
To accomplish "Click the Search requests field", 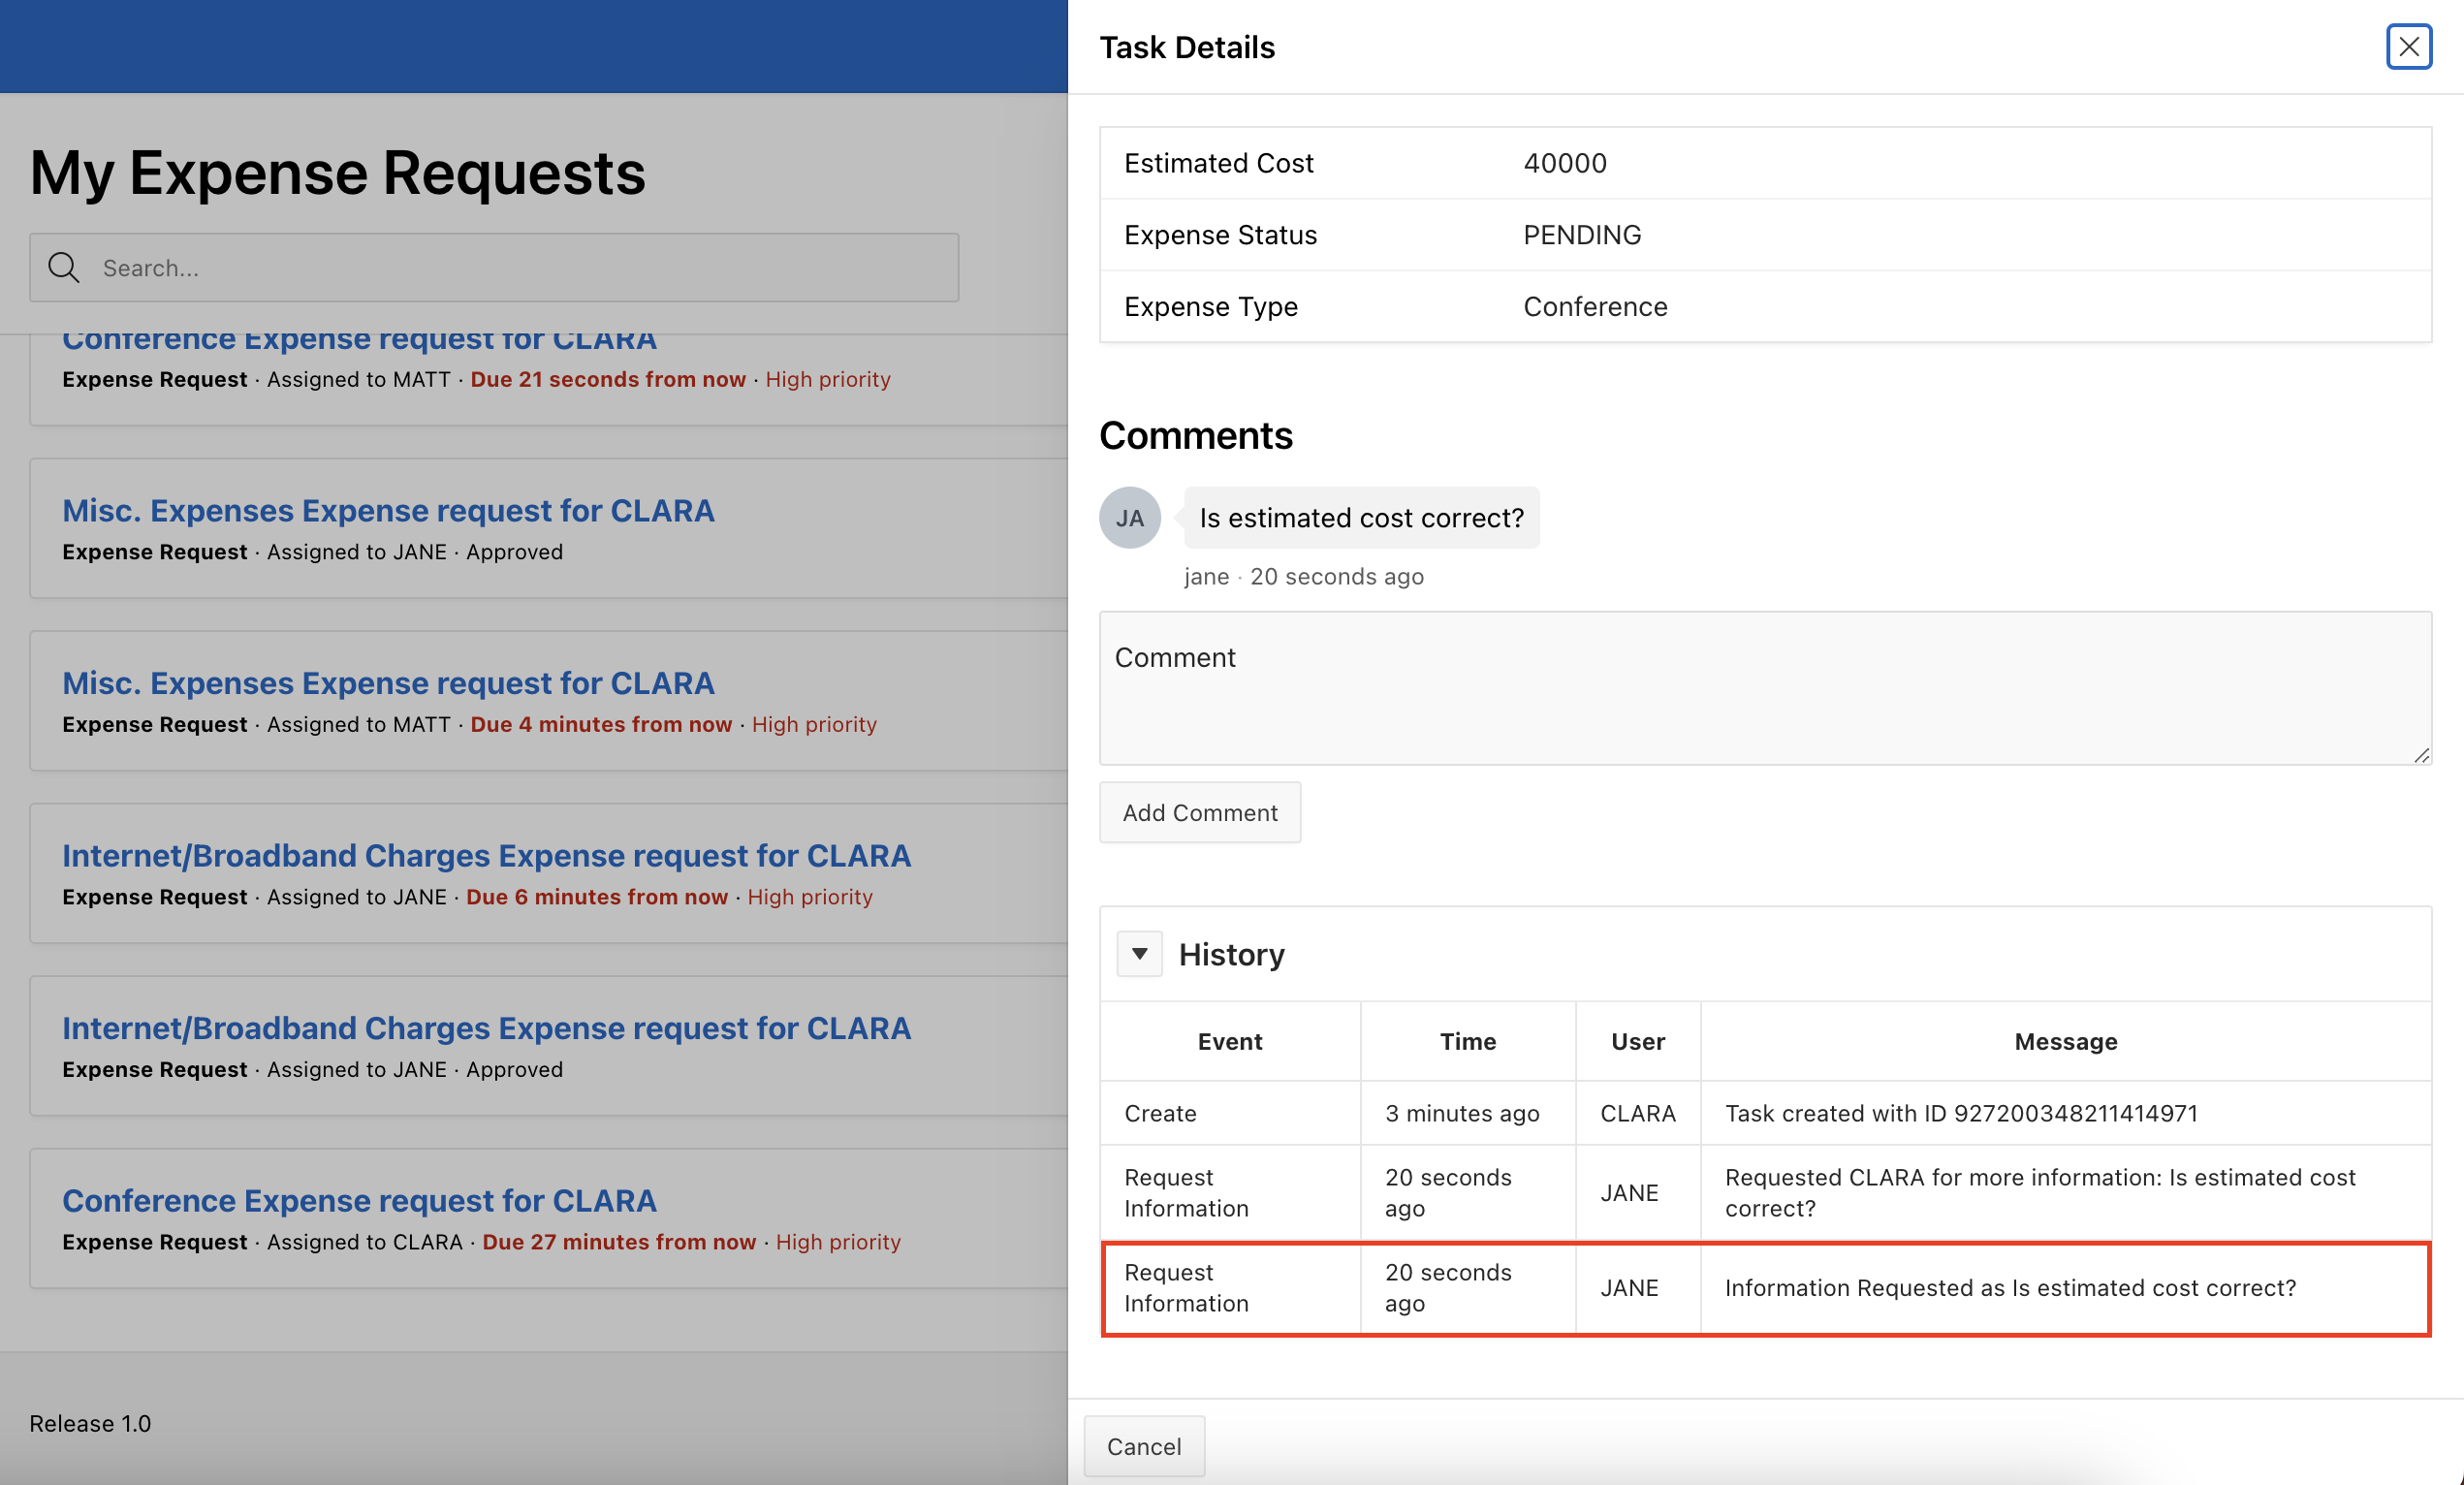I will [520, 267].
